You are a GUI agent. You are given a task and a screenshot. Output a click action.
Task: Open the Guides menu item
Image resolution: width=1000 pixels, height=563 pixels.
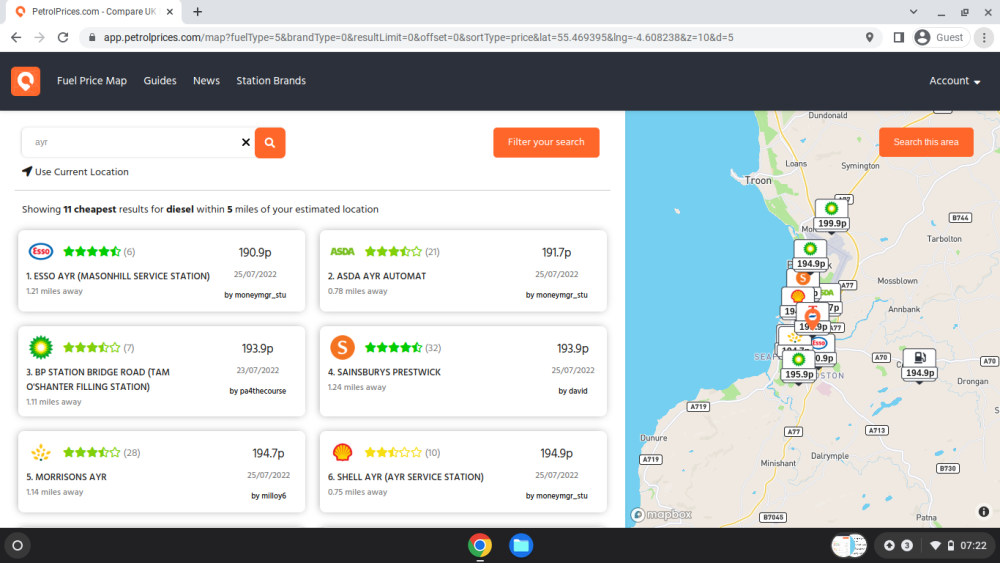pyautogui.click(x=159, y=81)
